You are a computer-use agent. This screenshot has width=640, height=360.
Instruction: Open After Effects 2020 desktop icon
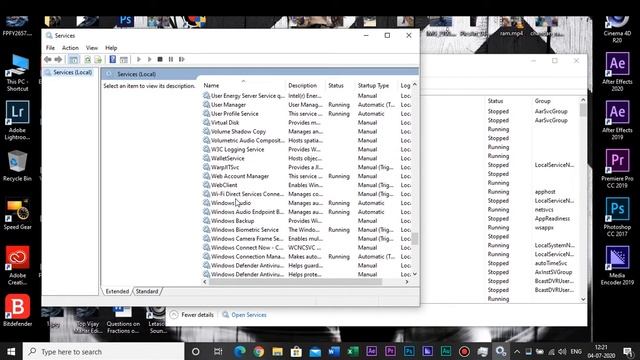tap(617, 72)
